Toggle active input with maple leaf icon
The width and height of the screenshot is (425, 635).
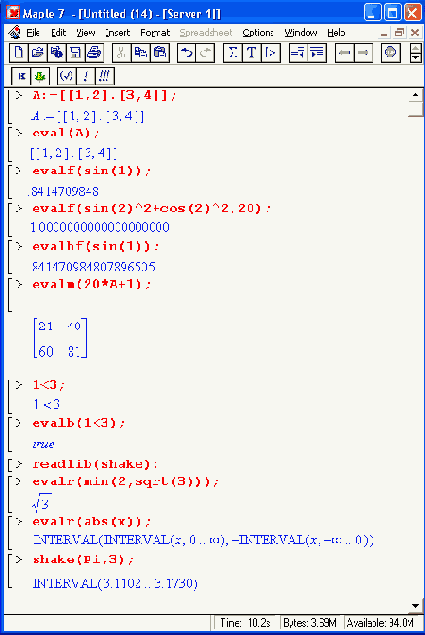click(x=40, y=76)
